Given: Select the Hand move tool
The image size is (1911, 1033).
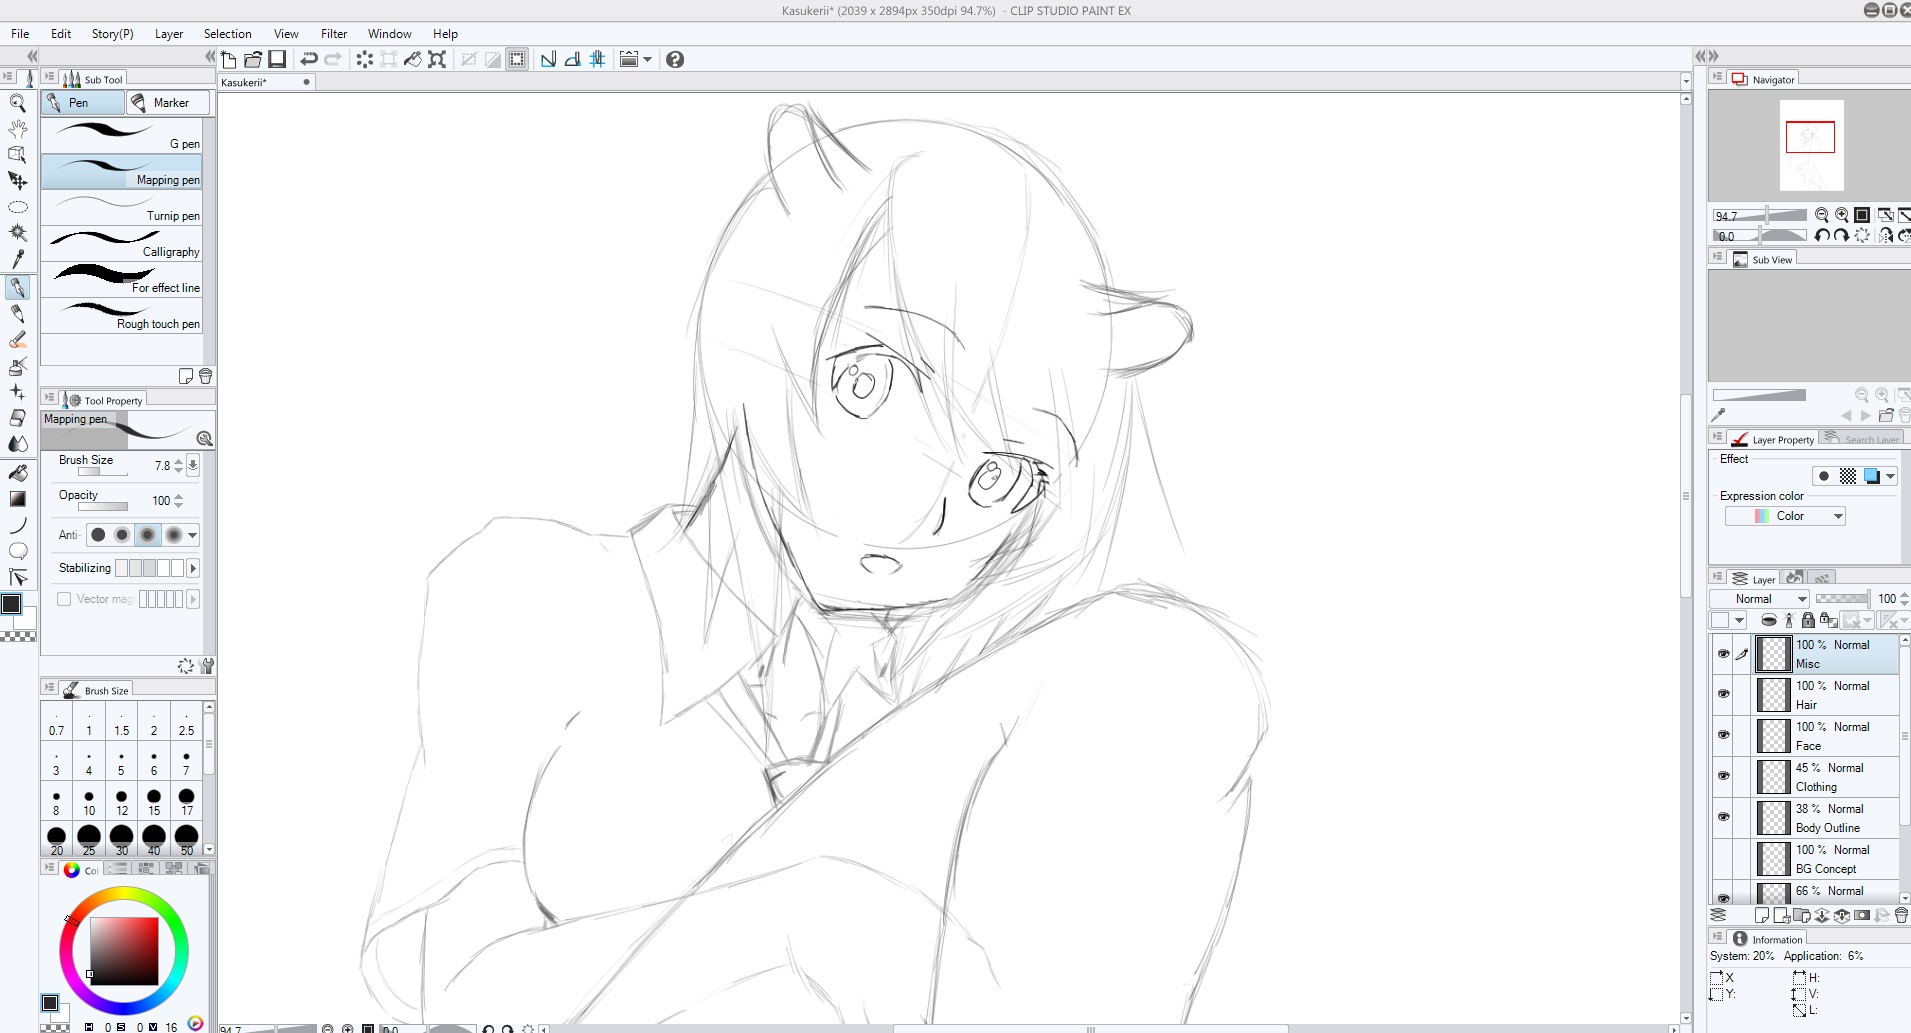Looking at the screenshot, I should click(17, 128).
